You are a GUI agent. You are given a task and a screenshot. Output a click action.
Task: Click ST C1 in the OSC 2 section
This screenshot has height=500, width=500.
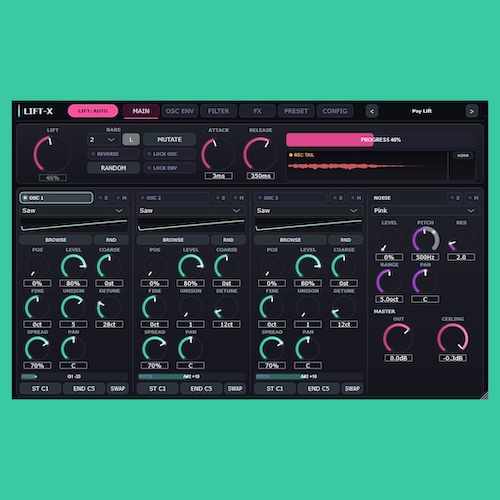(158, 389)
